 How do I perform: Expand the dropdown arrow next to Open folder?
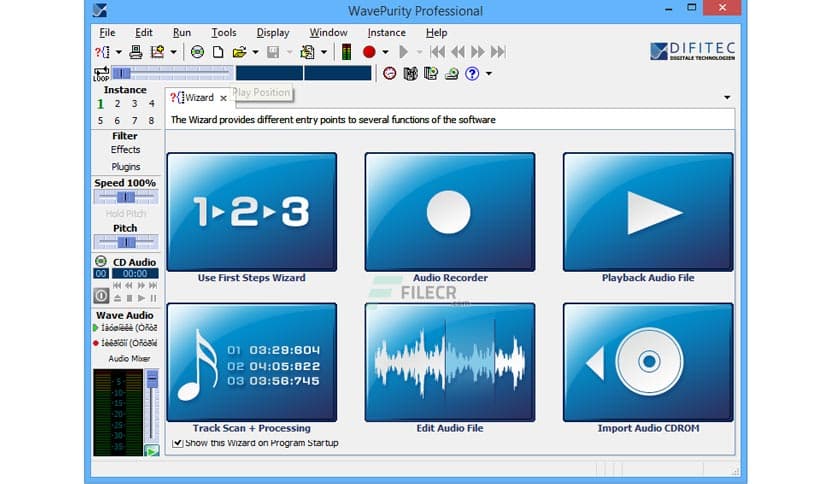click(255, 52)
